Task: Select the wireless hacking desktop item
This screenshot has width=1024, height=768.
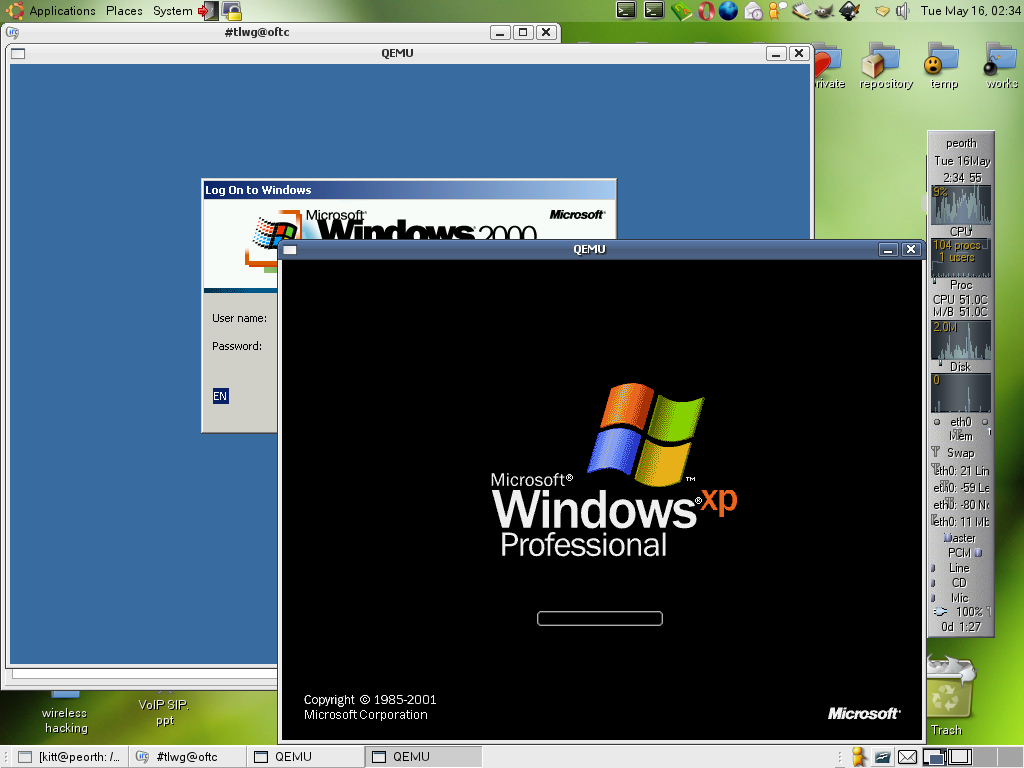Action: 65,714
